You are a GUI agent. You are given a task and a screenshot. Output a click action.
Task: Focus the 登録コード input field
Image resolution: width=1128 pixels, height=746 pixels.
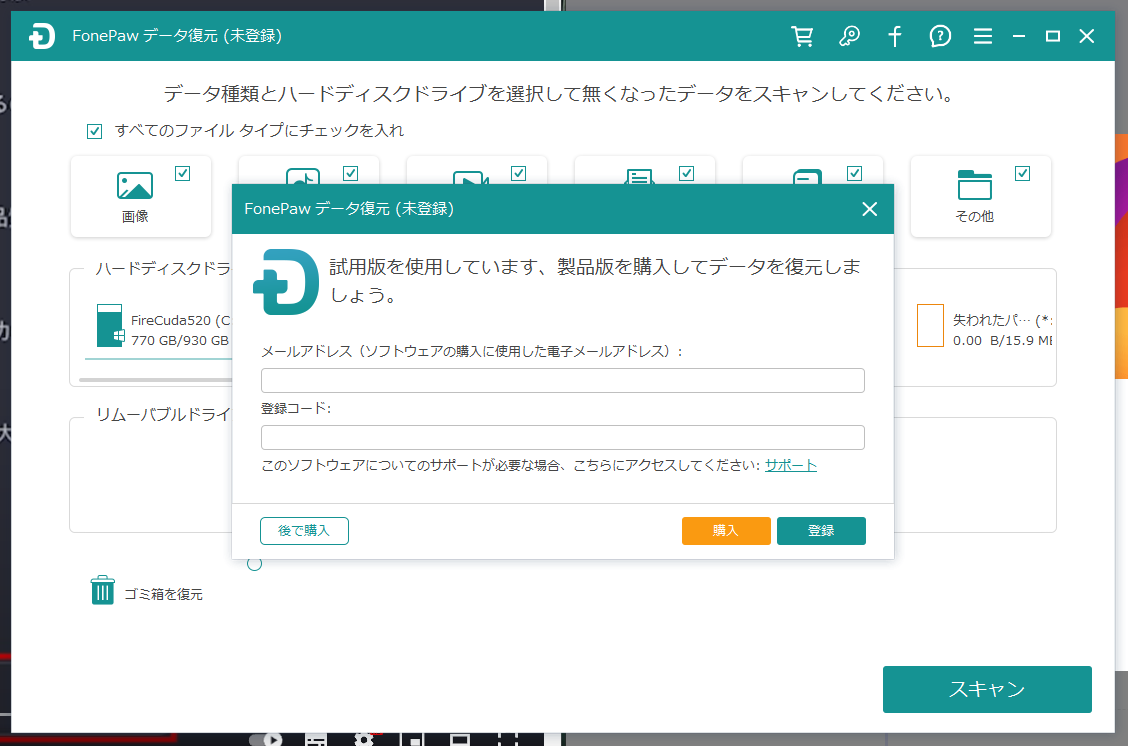(x=563, y=437)
